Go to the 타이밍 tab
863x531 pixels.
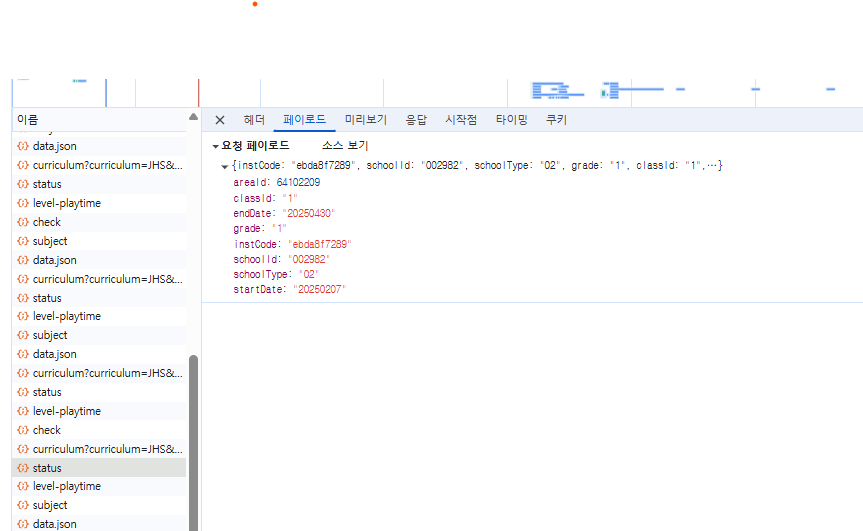click(511, 120)
